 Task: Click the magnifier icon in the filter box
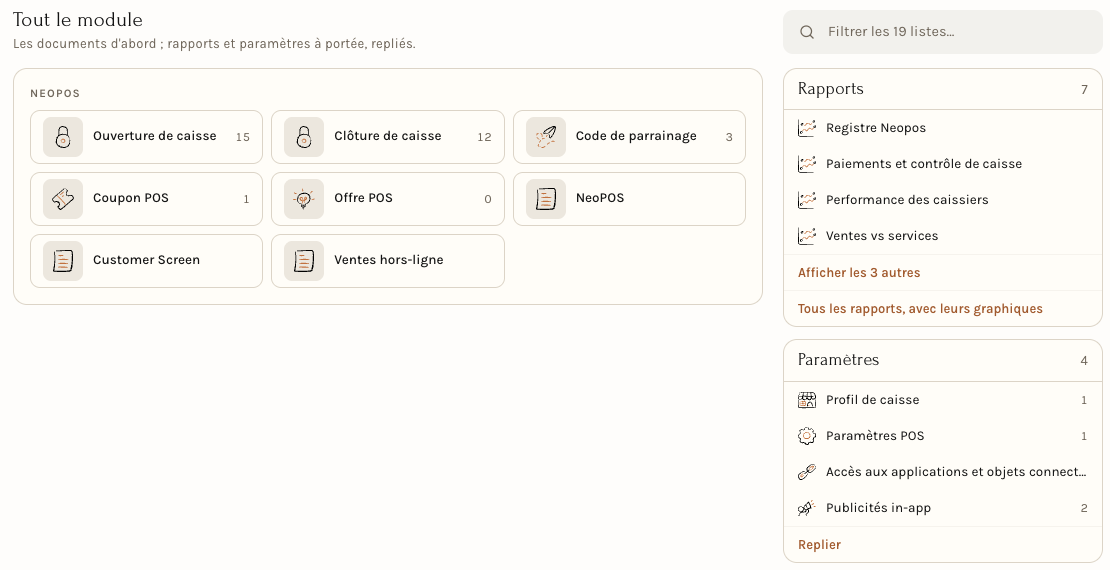[x=807, y=32]
